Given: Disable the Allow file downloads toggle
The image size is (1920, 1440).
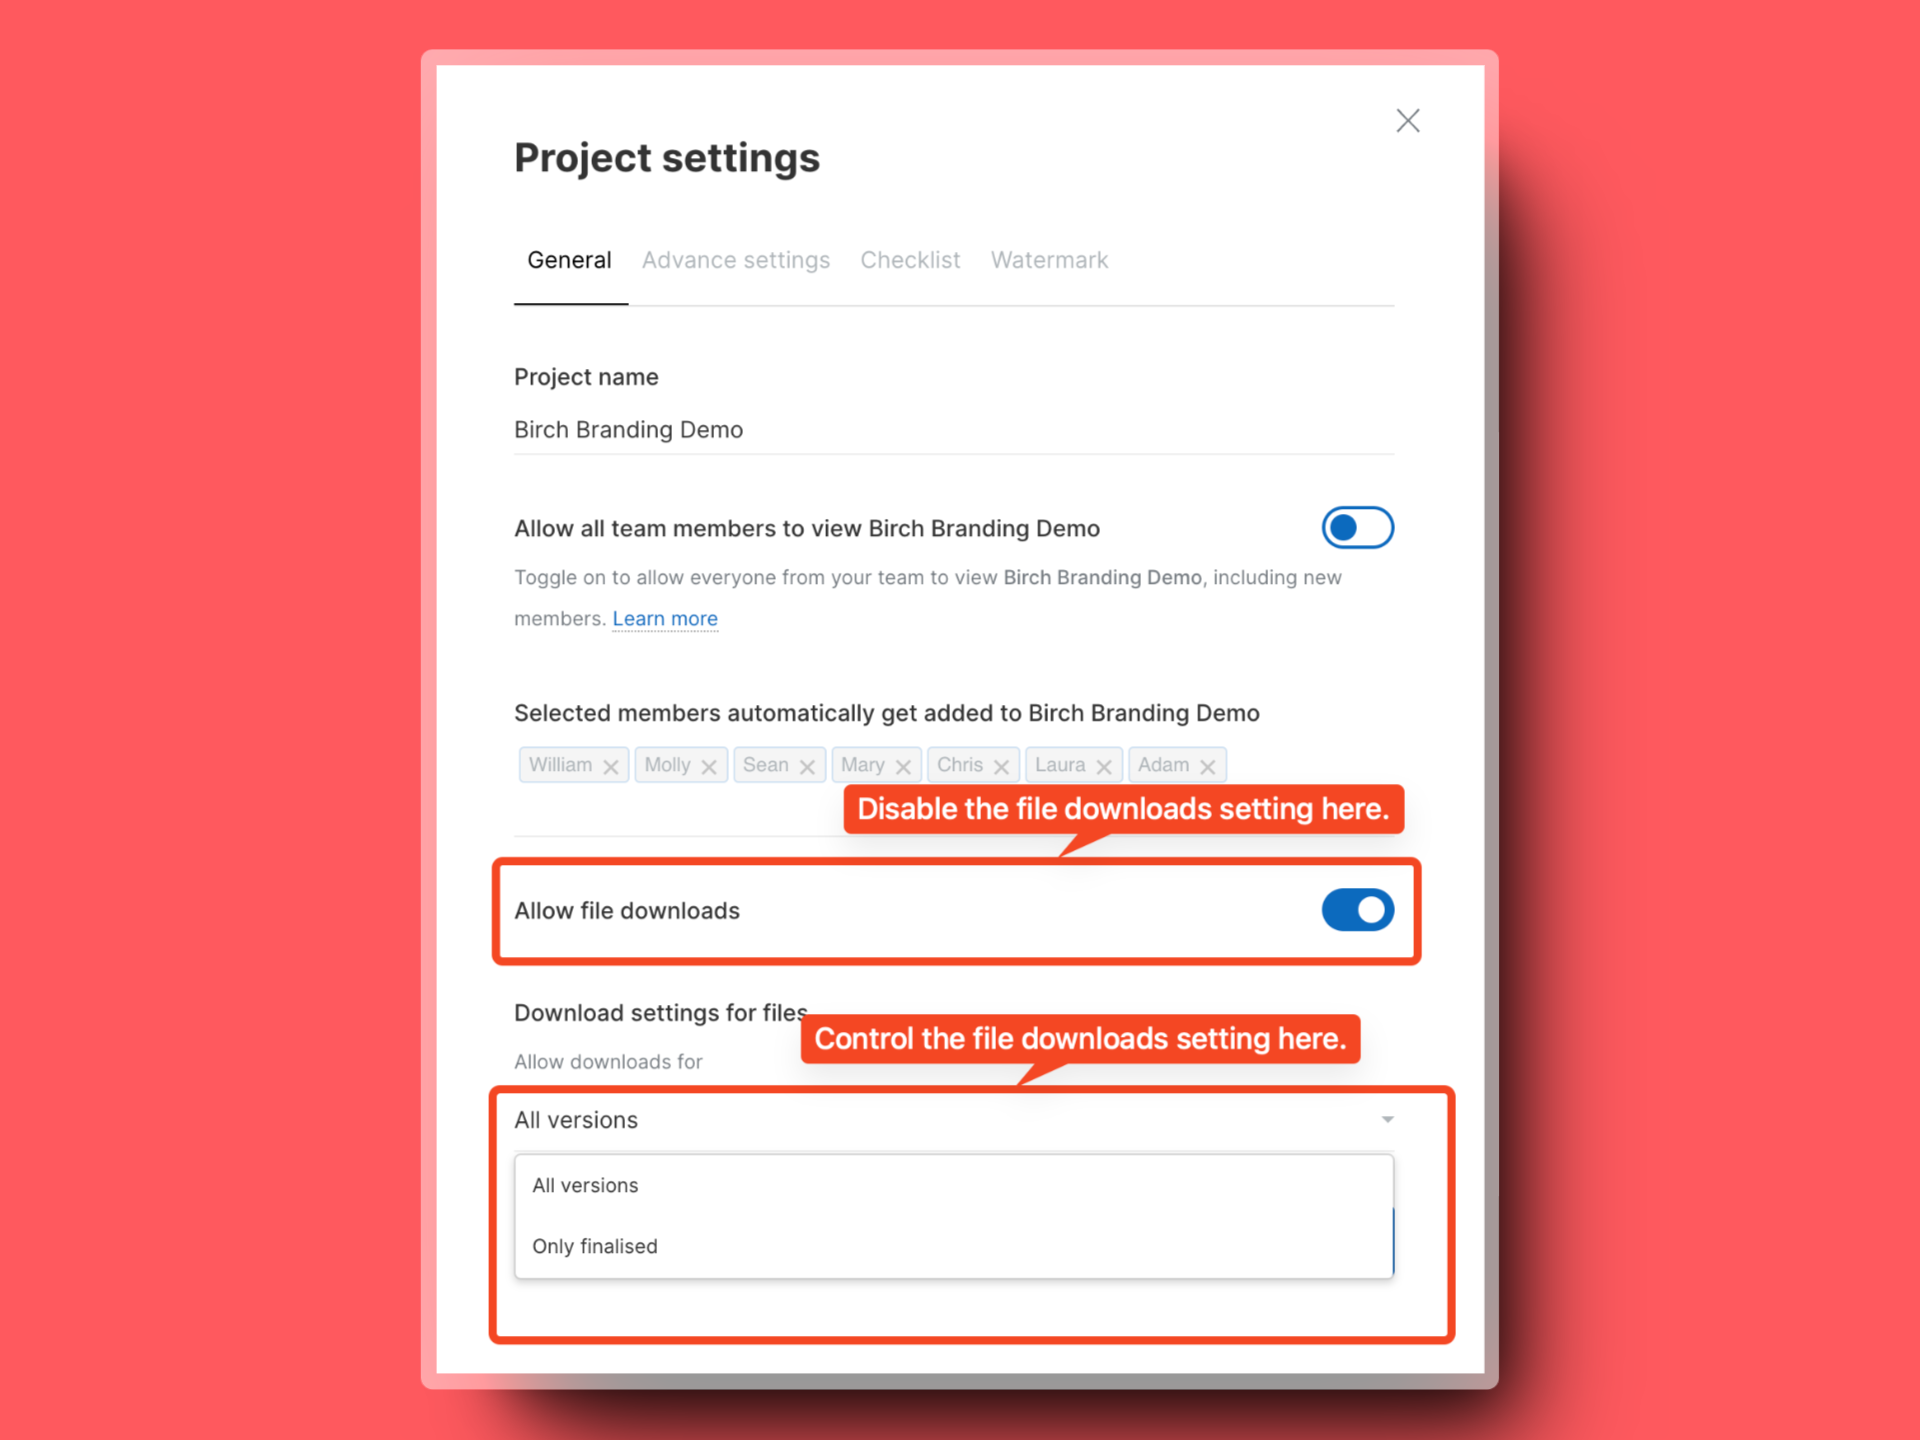Looking at the screenshot, I should [1356, 911].
